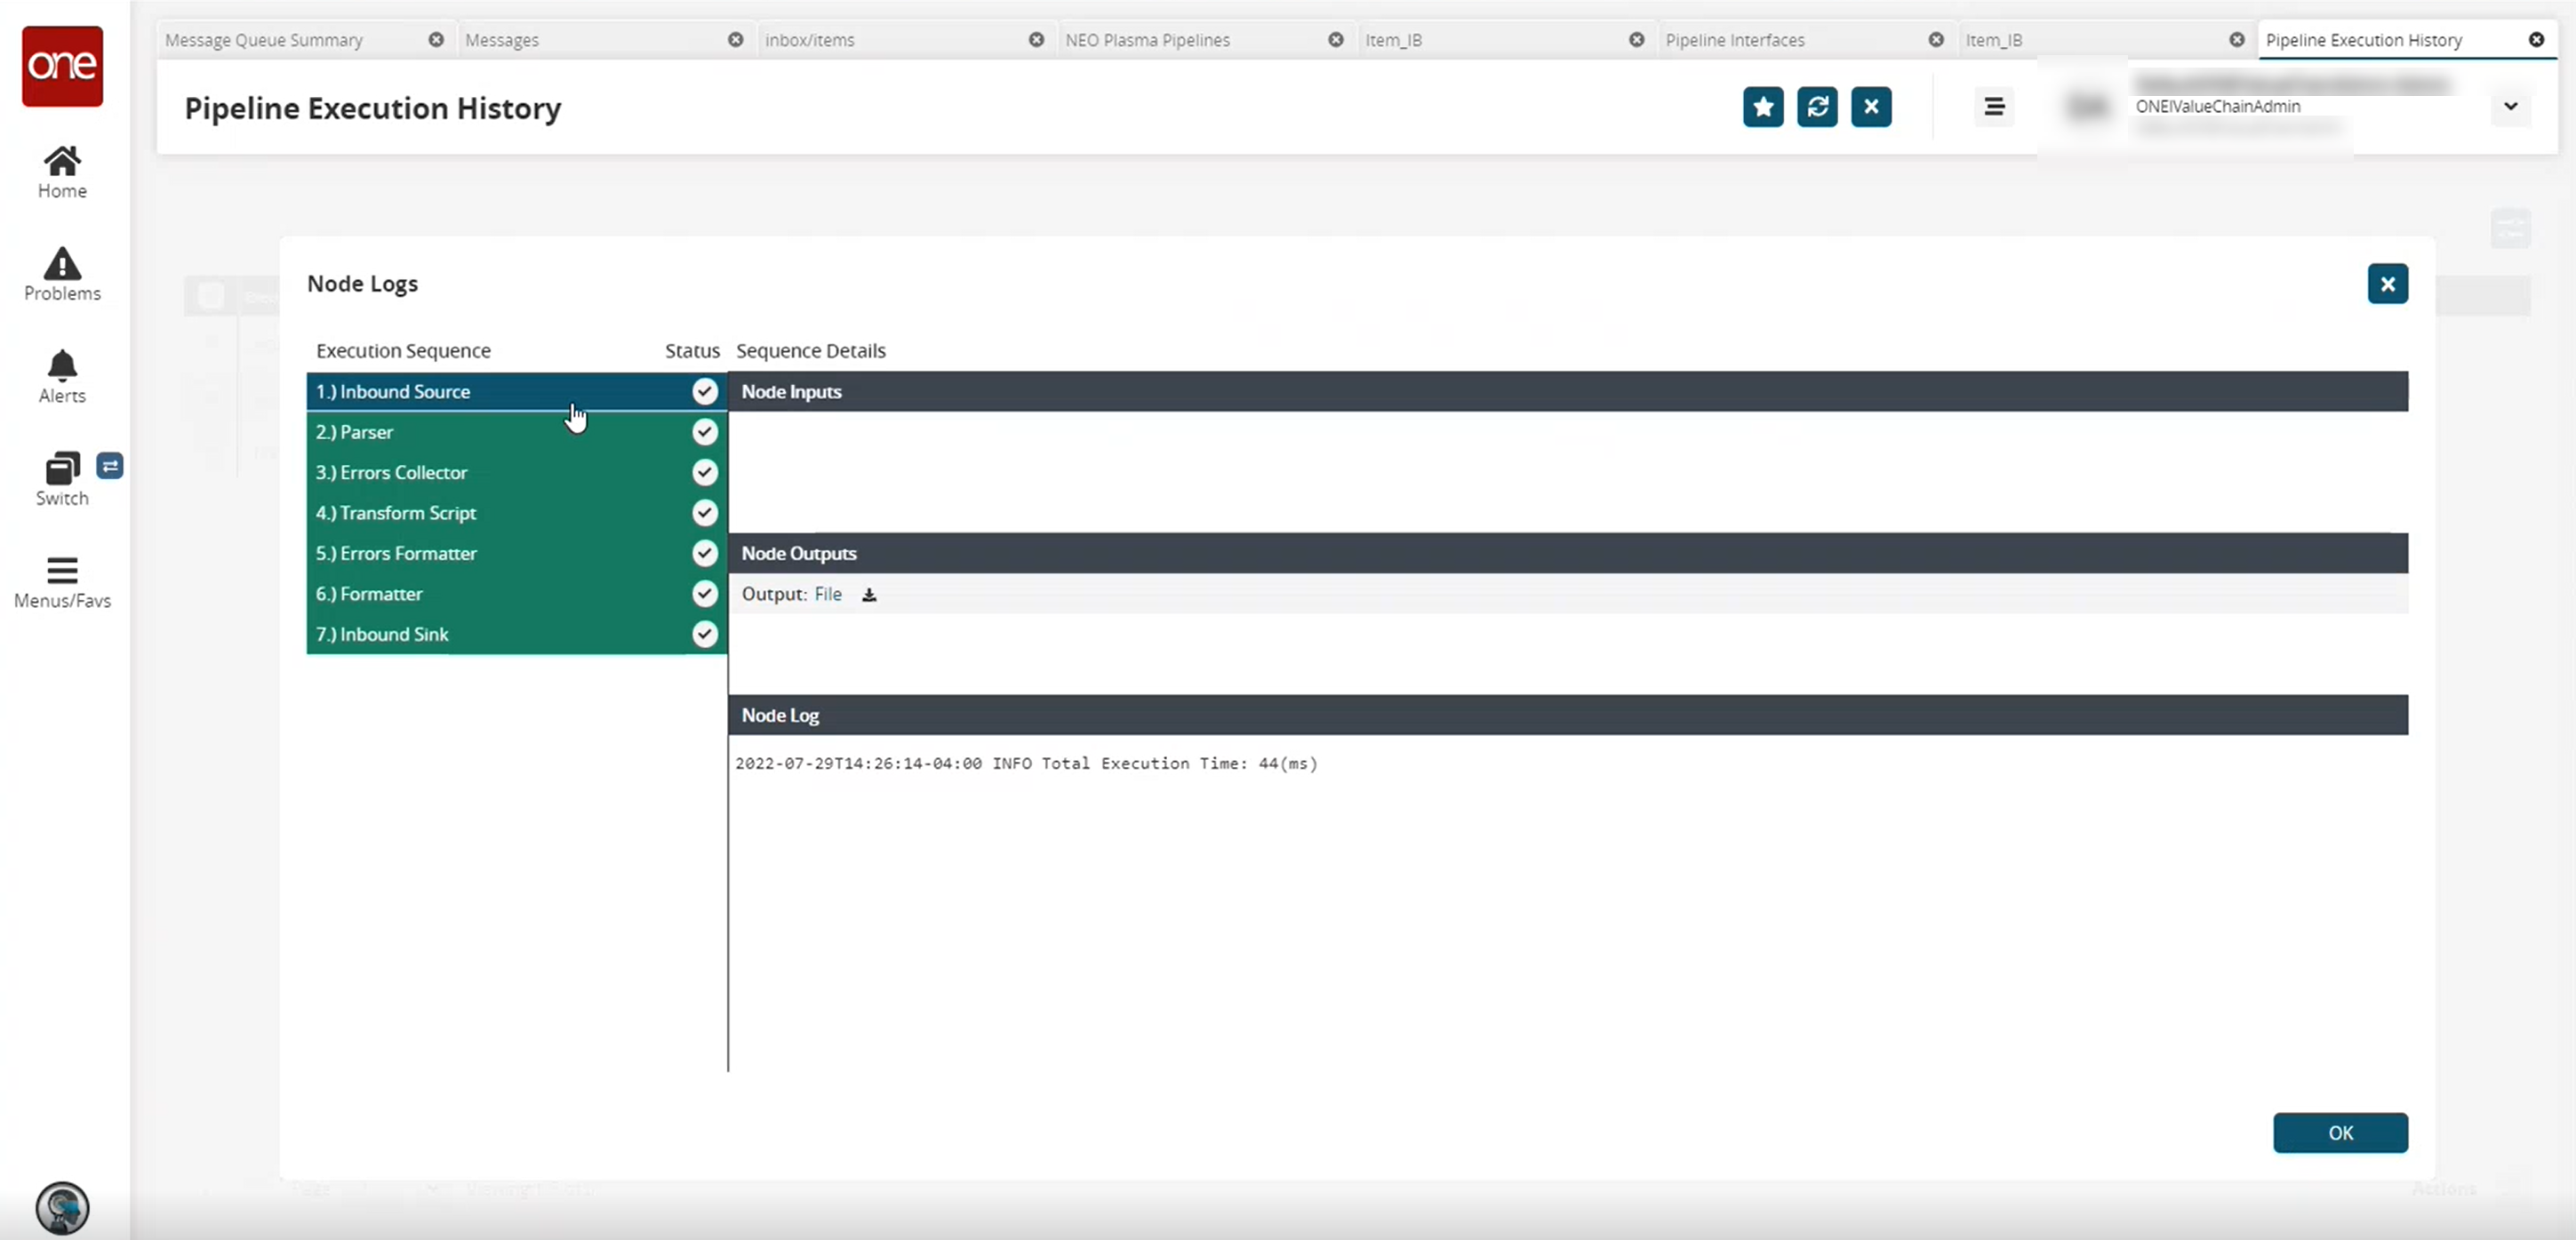Check status of 6.) Formatter node
The height and width of the screenshot is (1240, 2576).
(x=705, y=593)
